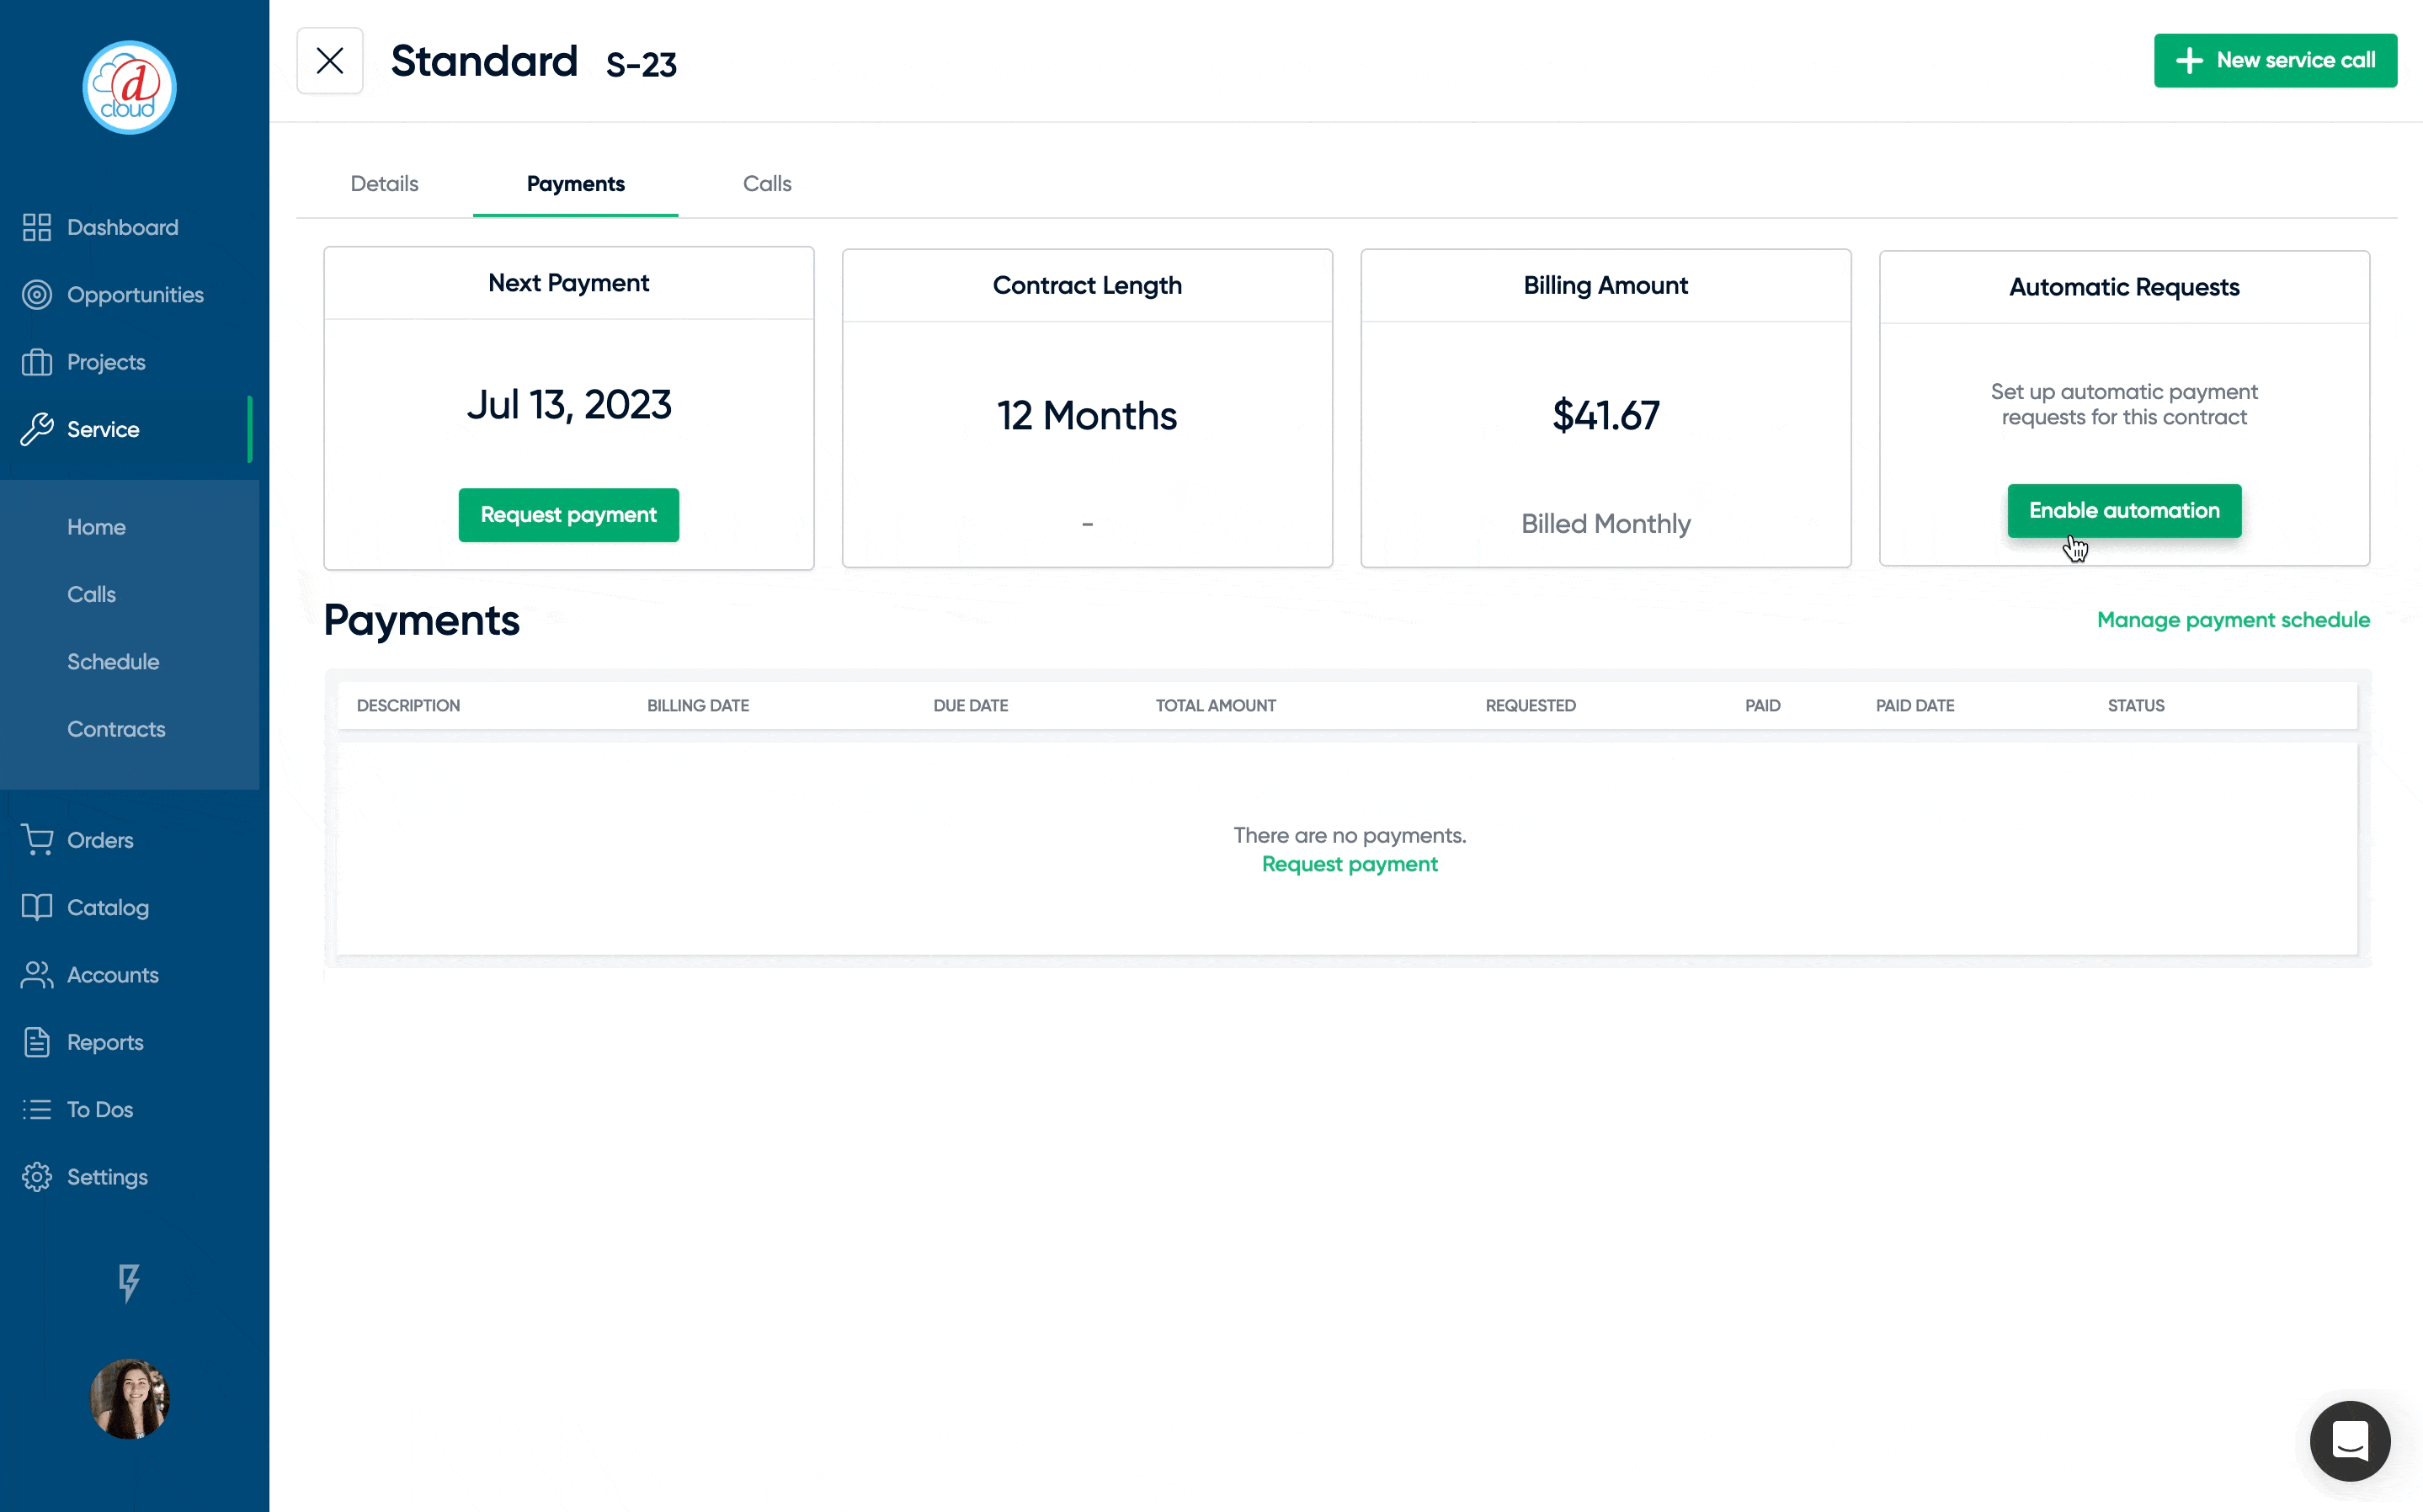Image resolution: width=2423 pixels, height=1512 pixels.
Task: Click the Reports document icon
Action: (x=37, y=1042)
